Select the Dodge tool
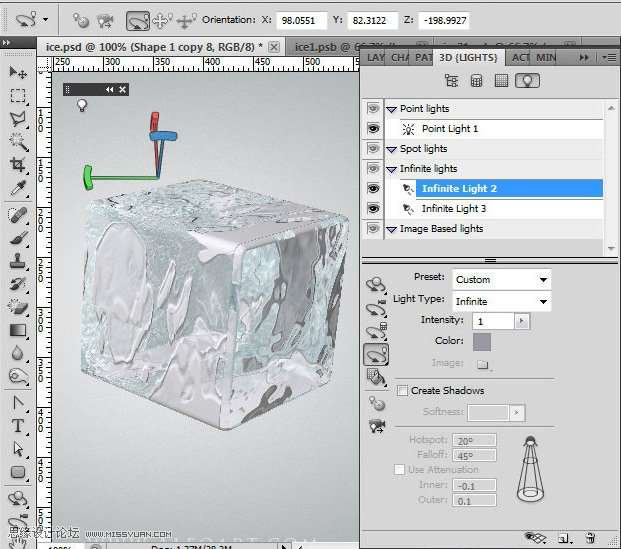The height and width of the screenshot is (549, 621). 18,376
